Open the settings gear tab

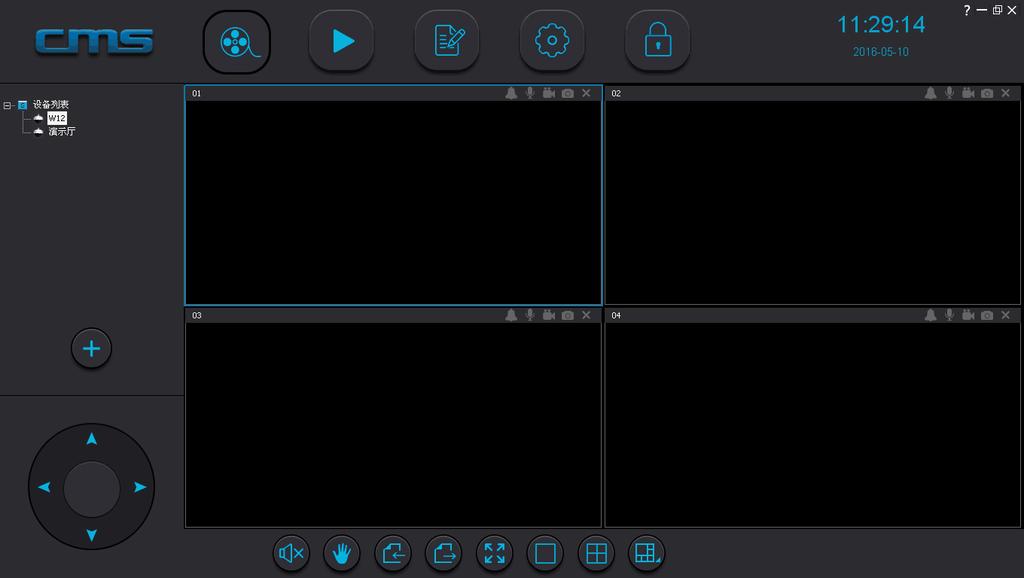[552, 41]
